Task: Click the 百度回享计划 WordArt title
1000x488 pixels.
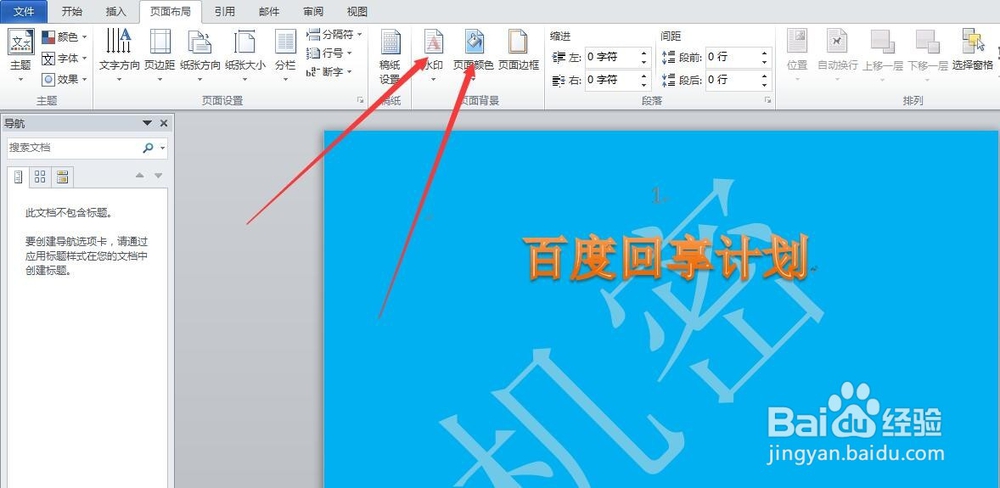Action: (666, 258)
